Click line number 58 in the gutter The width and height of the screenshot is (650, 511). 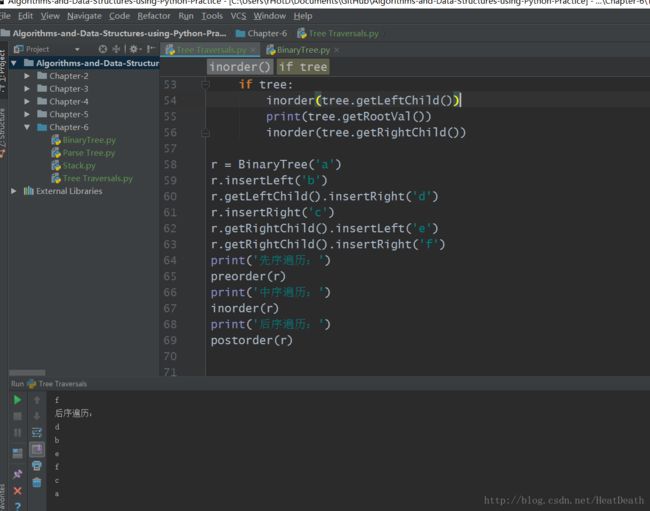pos(170,165)
